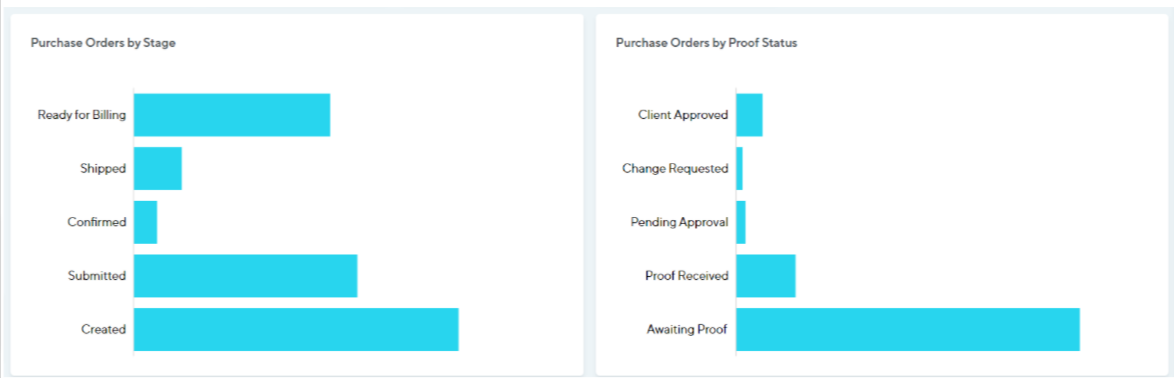Click the Submitted axis label

point(97,275)
